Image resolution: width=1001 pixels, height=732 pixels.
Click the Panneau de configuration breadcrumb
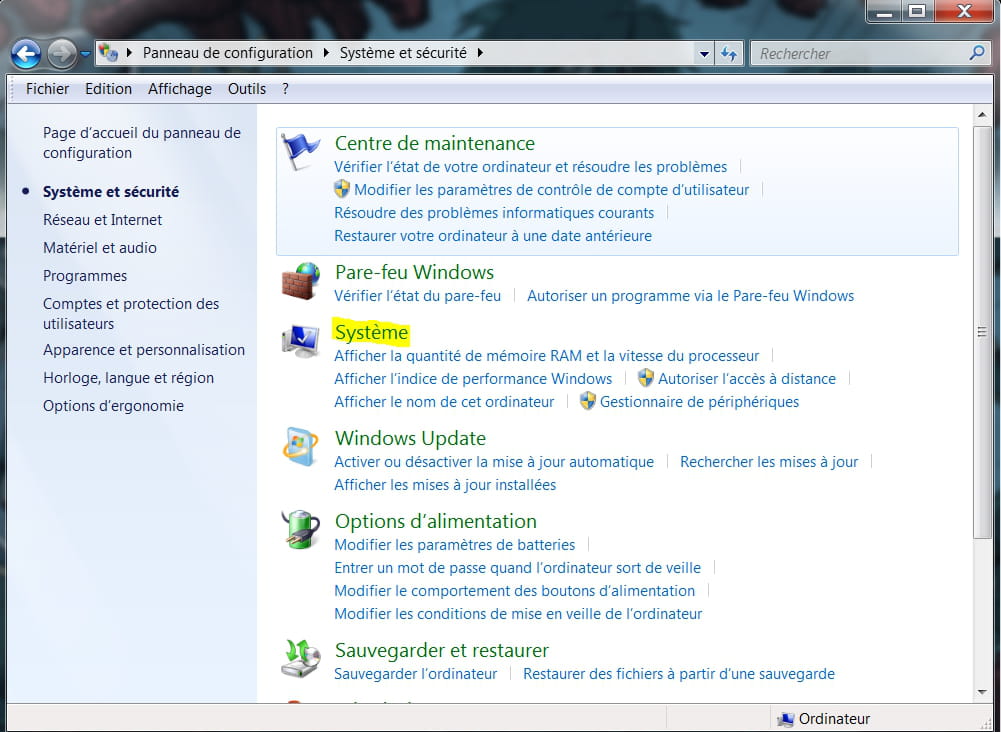(228, 53)
